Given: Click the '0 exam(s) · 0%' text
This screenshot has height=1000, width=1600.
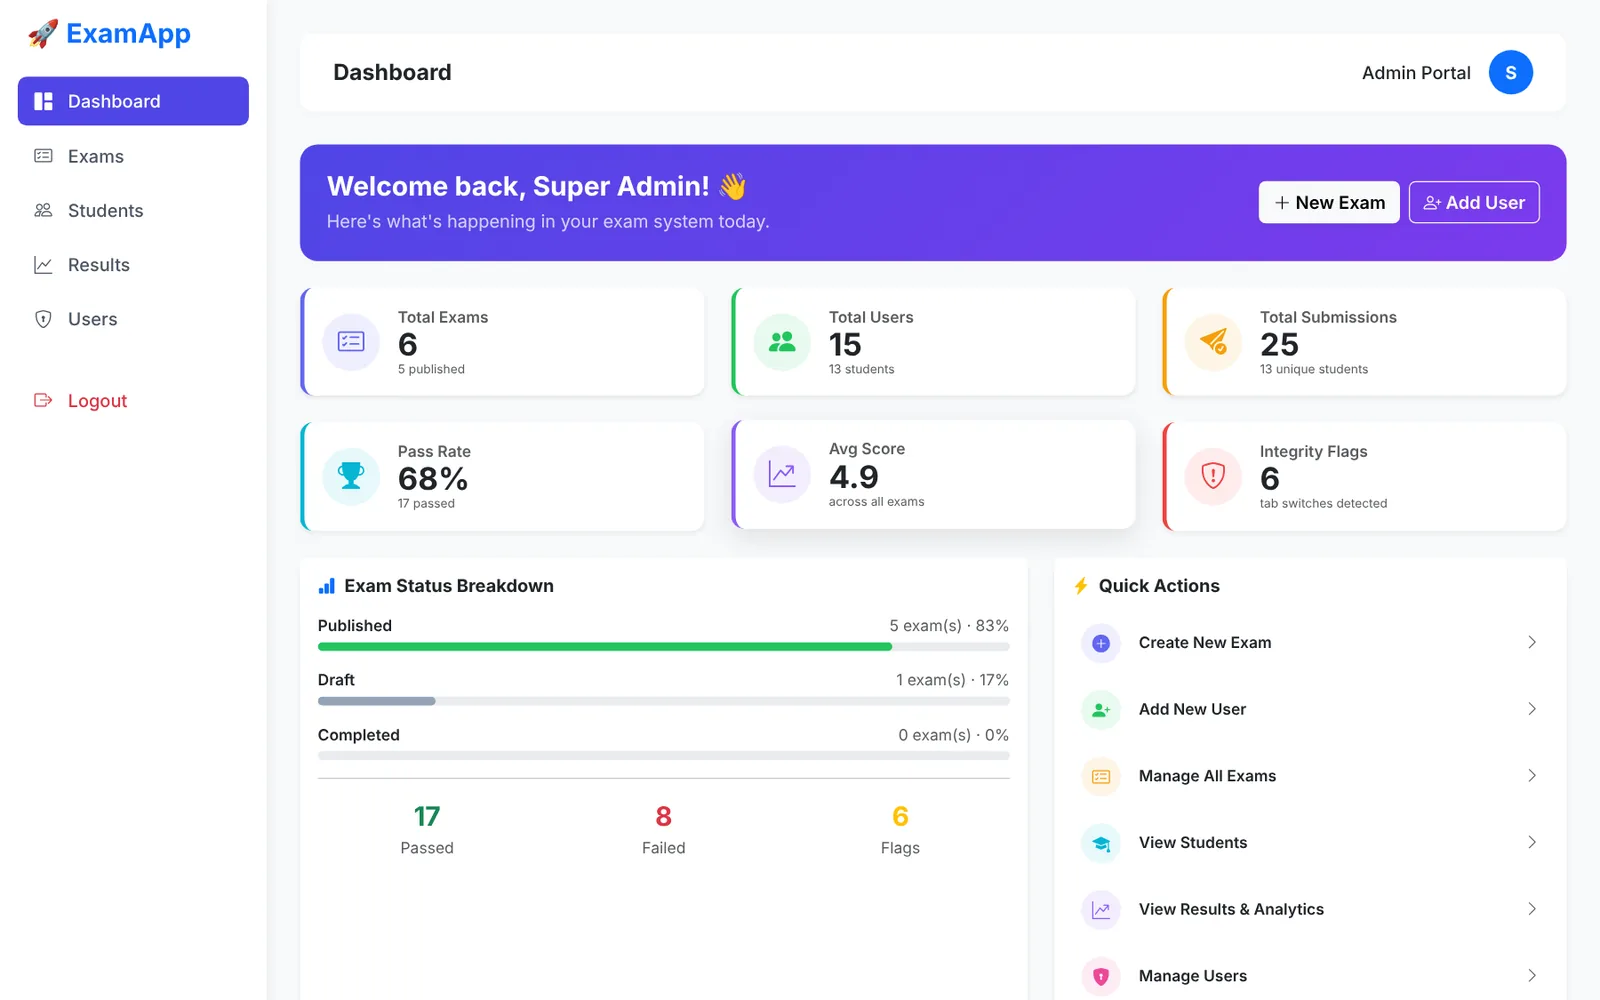Looking at the screenshot, I should point(953,735).
